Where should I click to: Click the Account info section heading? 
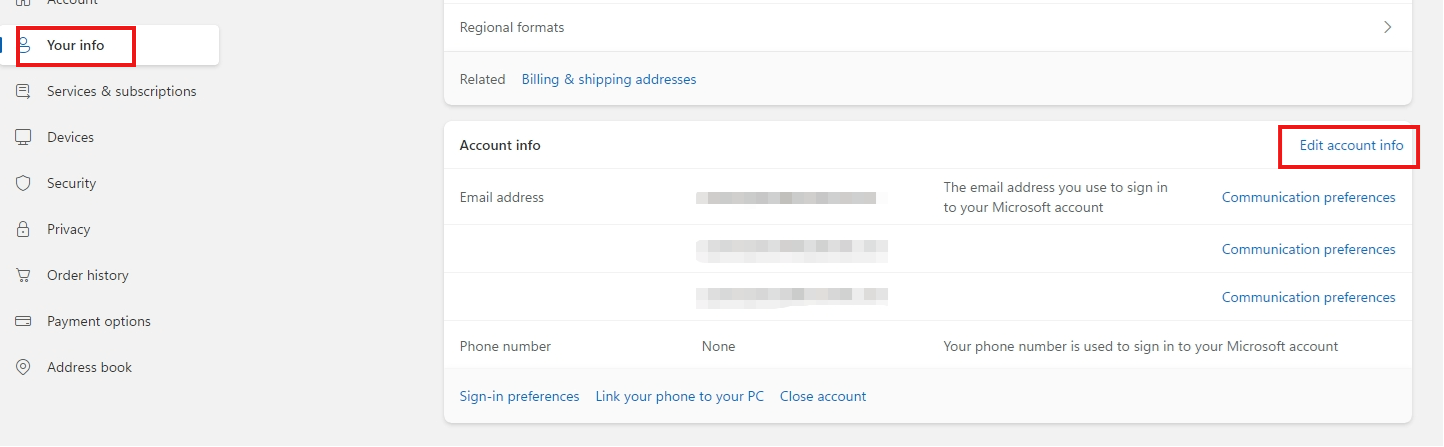tap(499, 145)
